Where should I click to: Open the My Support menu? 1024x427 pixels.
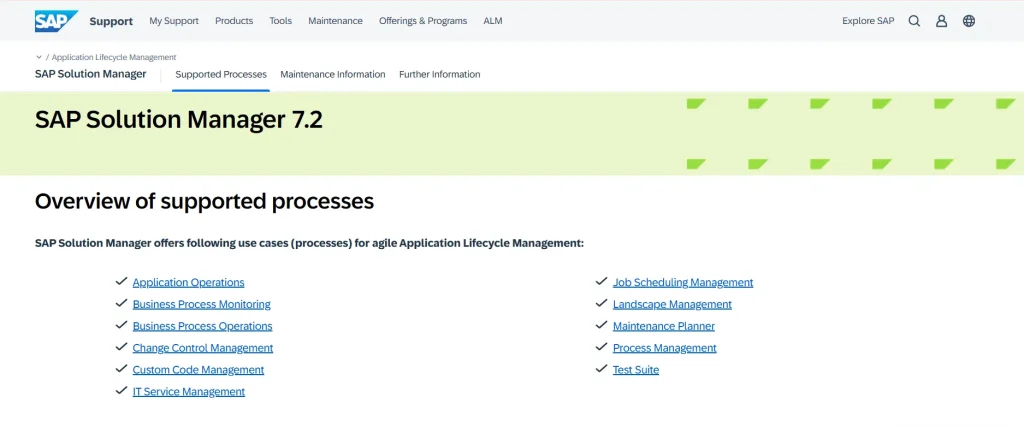pyautogui.click(x=174, y=21)
